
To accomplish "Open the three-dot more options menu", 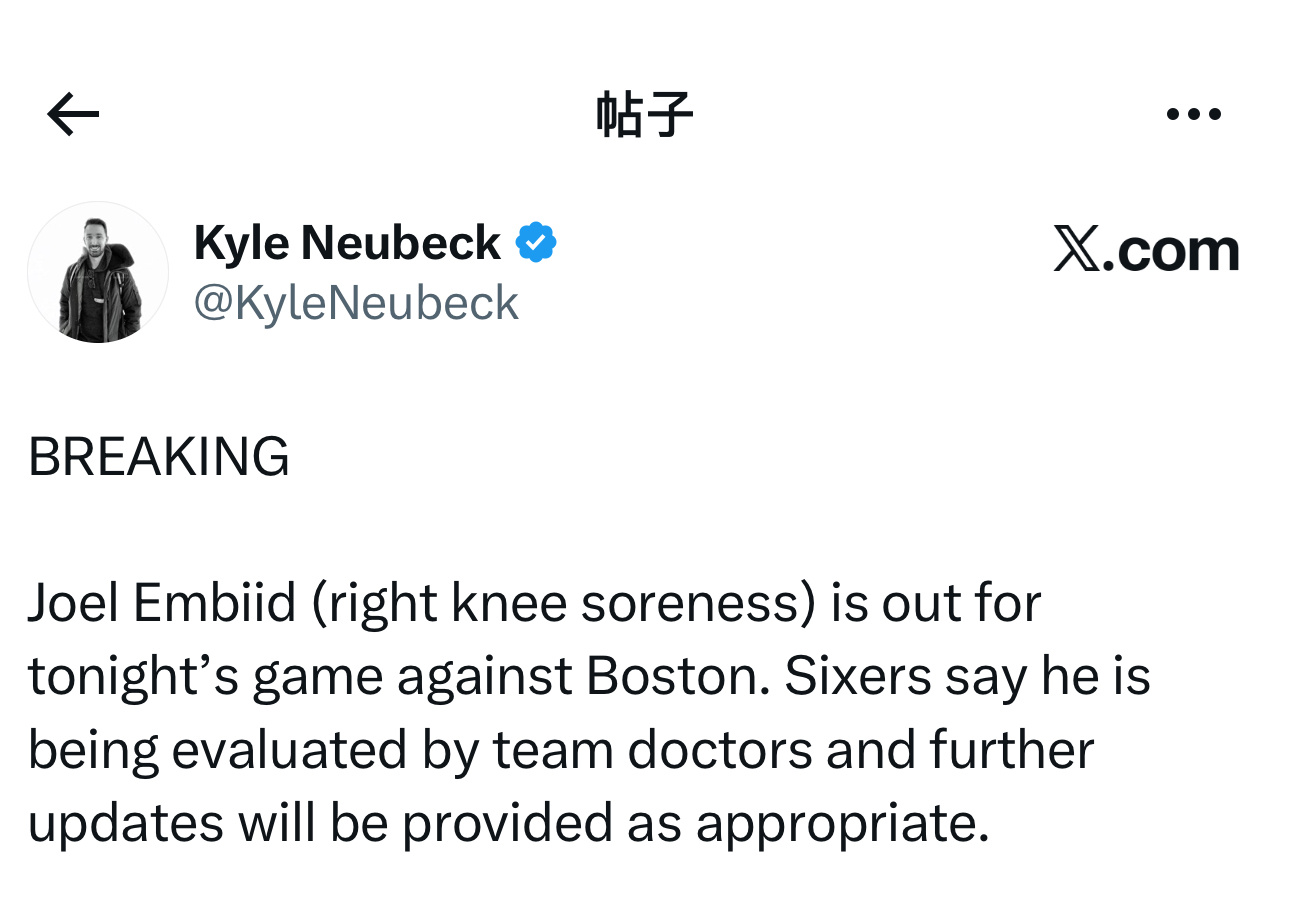I will click(1194, 115).
